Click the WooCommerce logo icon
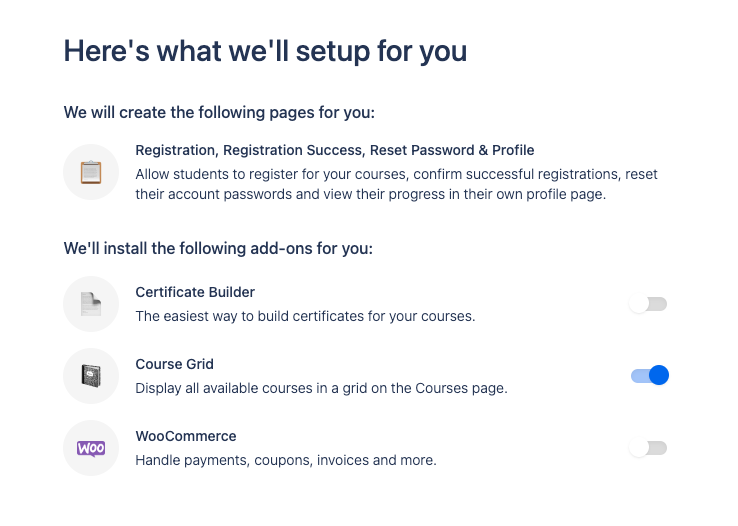738x526 pixels. pyautogui.click(x=91, y=448)
